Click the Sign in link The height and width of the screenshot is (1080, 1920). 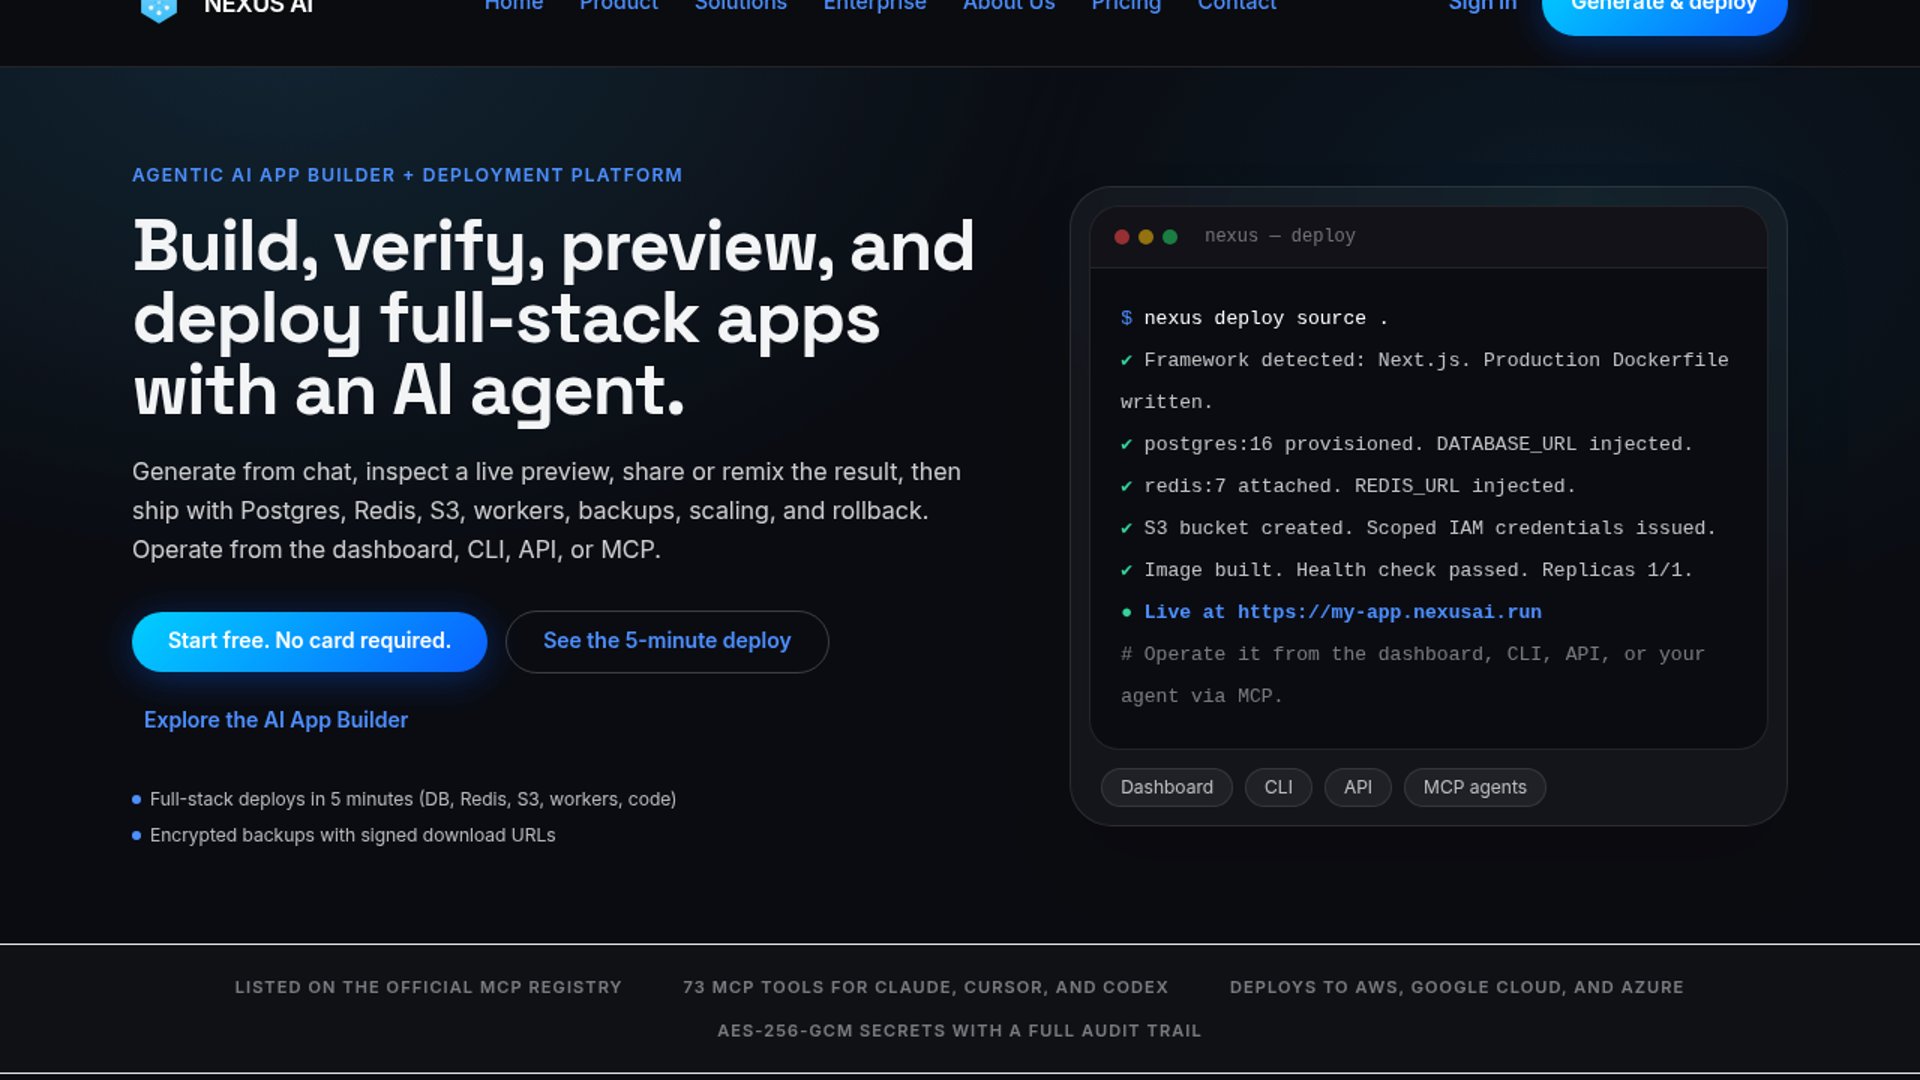click(1482, 5)
